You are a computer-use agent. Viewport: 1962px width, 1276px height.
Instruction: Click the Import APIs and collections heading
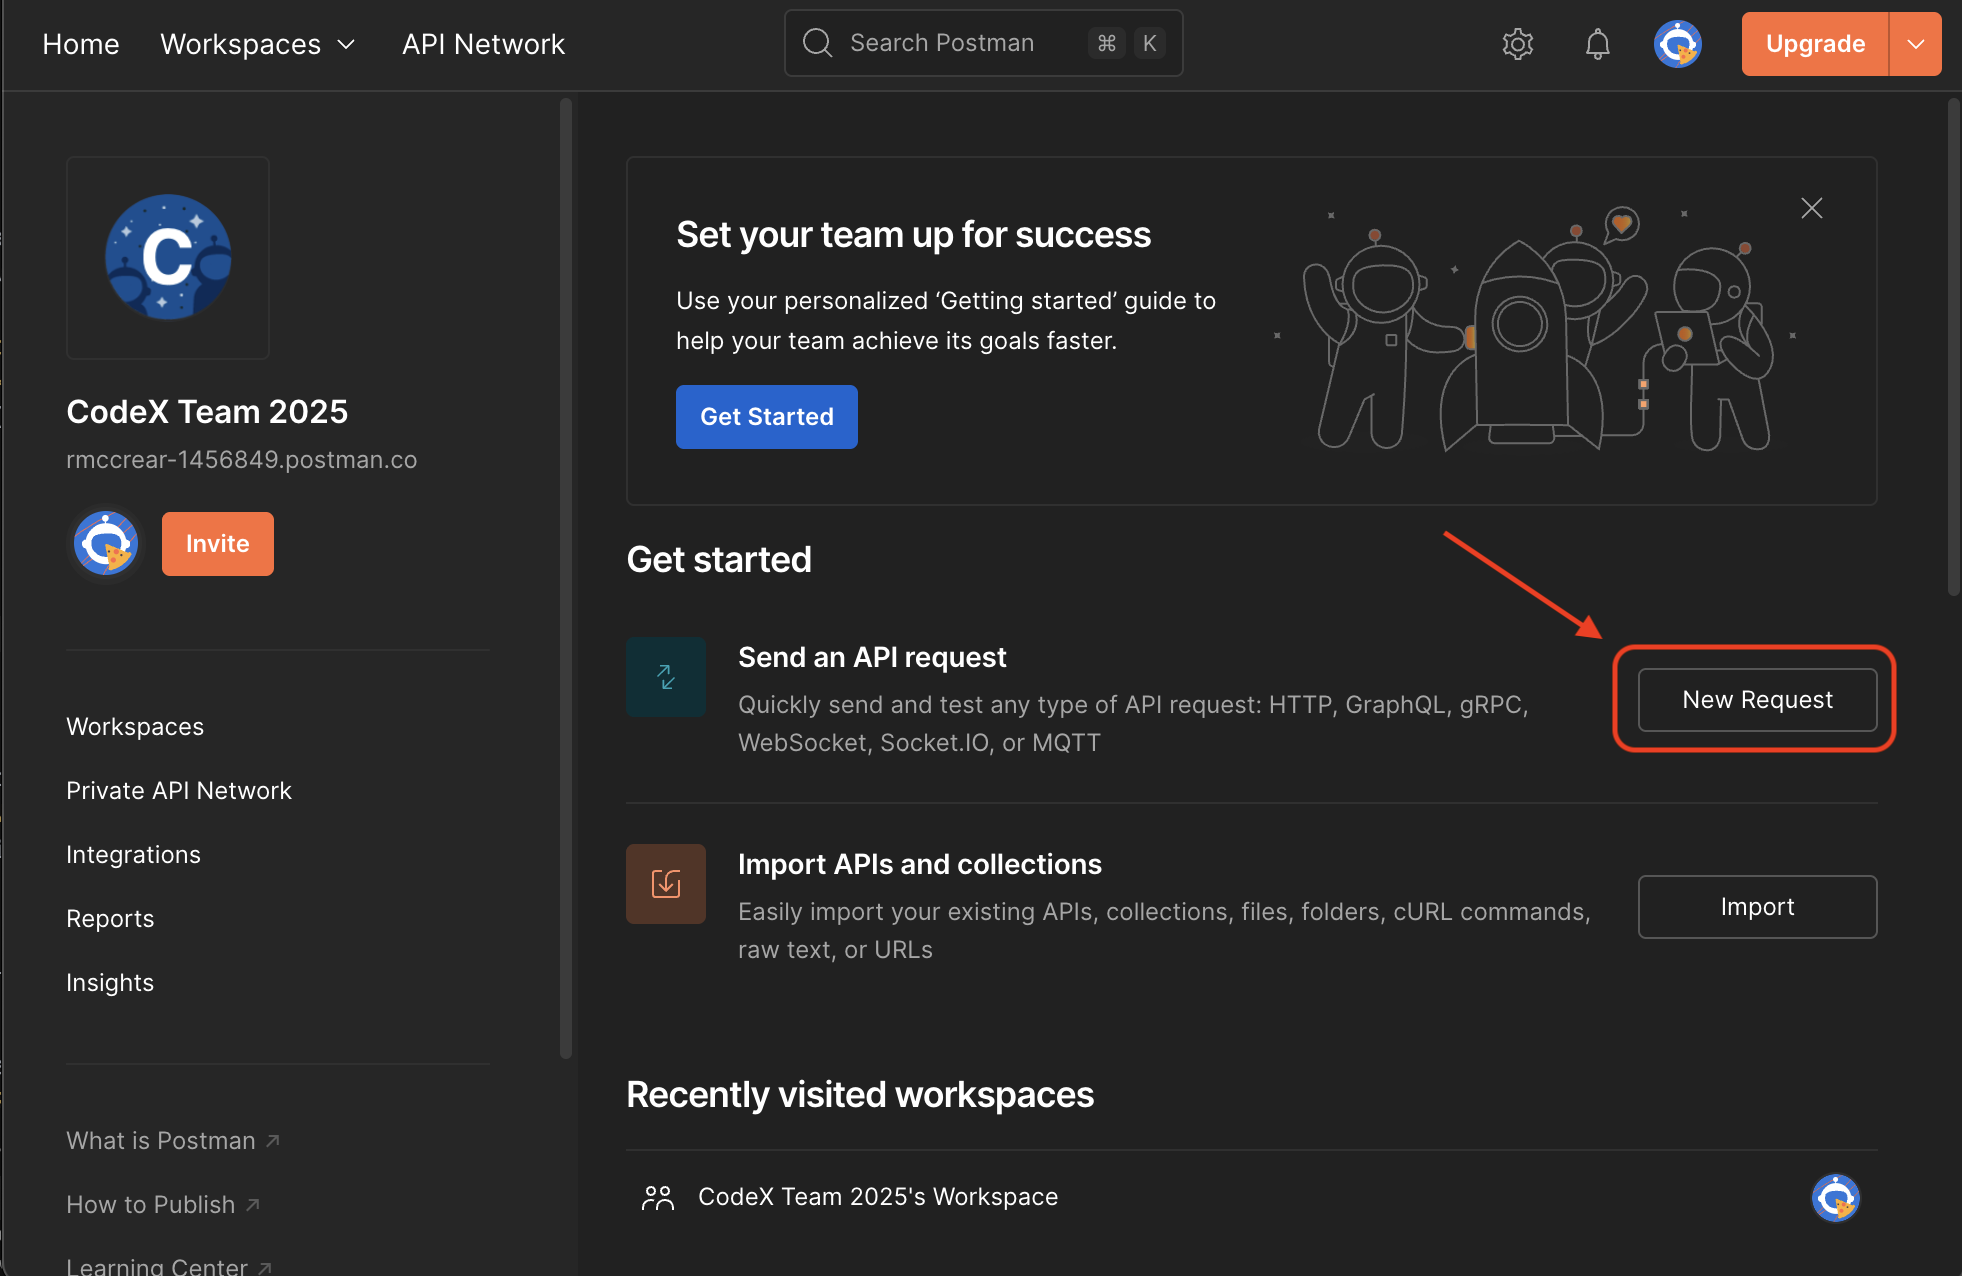coord(919,864)
